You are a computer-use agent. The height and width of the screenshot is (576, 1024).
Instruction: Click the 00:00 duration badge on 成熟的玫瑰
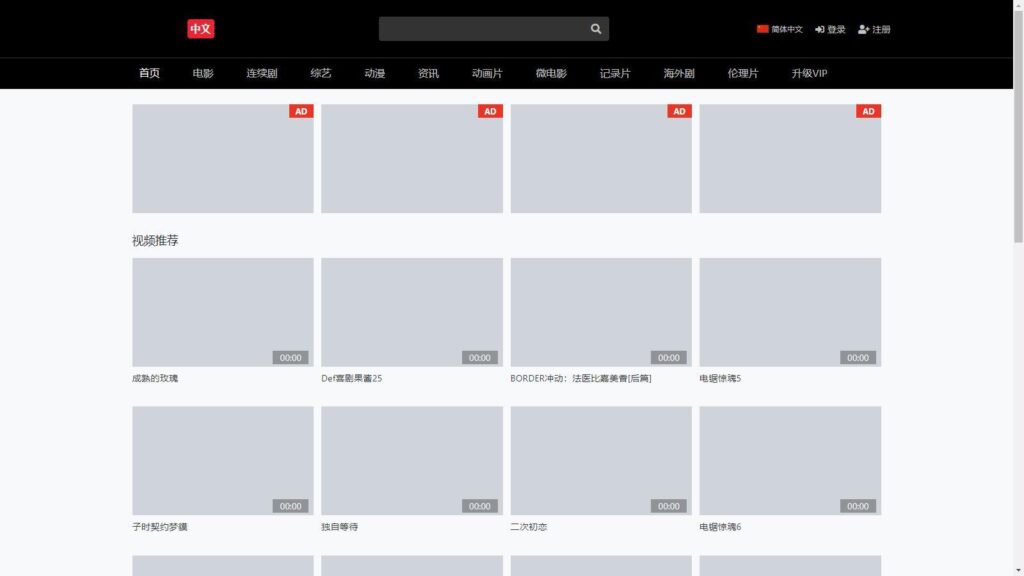[x=291, y=357]
